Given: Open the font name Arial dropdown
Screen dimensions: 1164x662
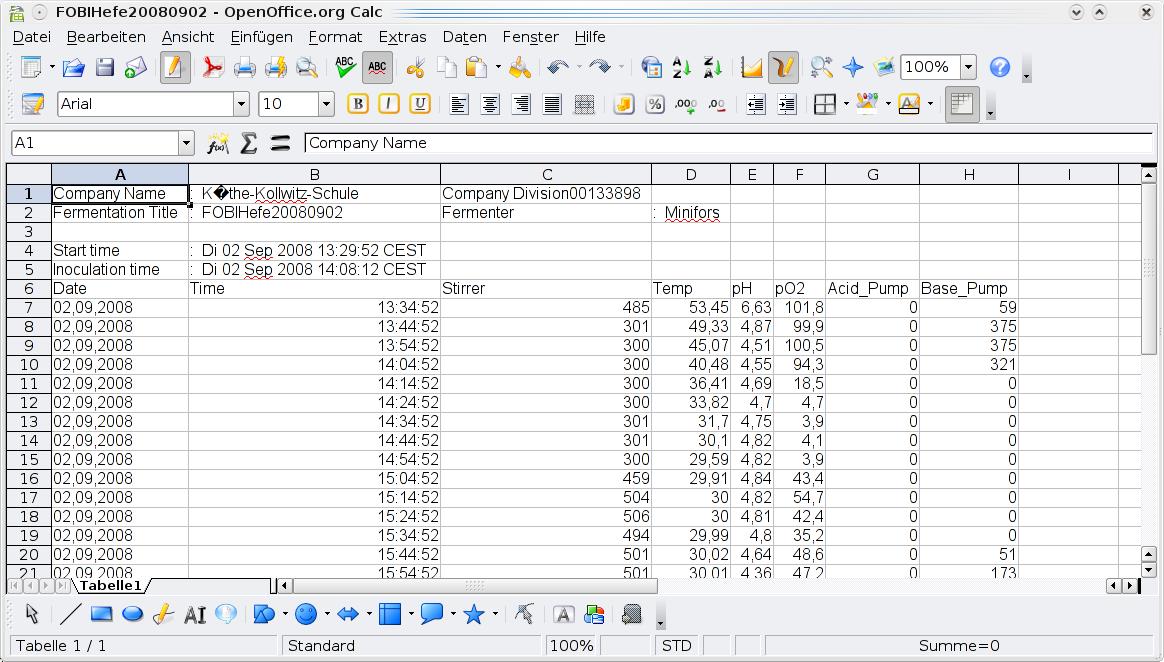Looking at the screenshot, I should (x=241, y=105).
